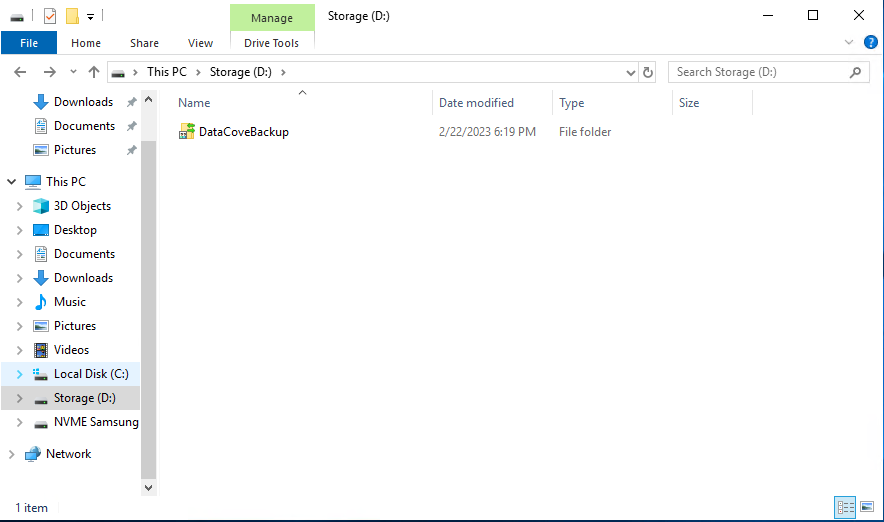The height and width of the screenshot is (522, 884).
Task: Expand the ribbon using the chevron
Action: click(849, 42)
